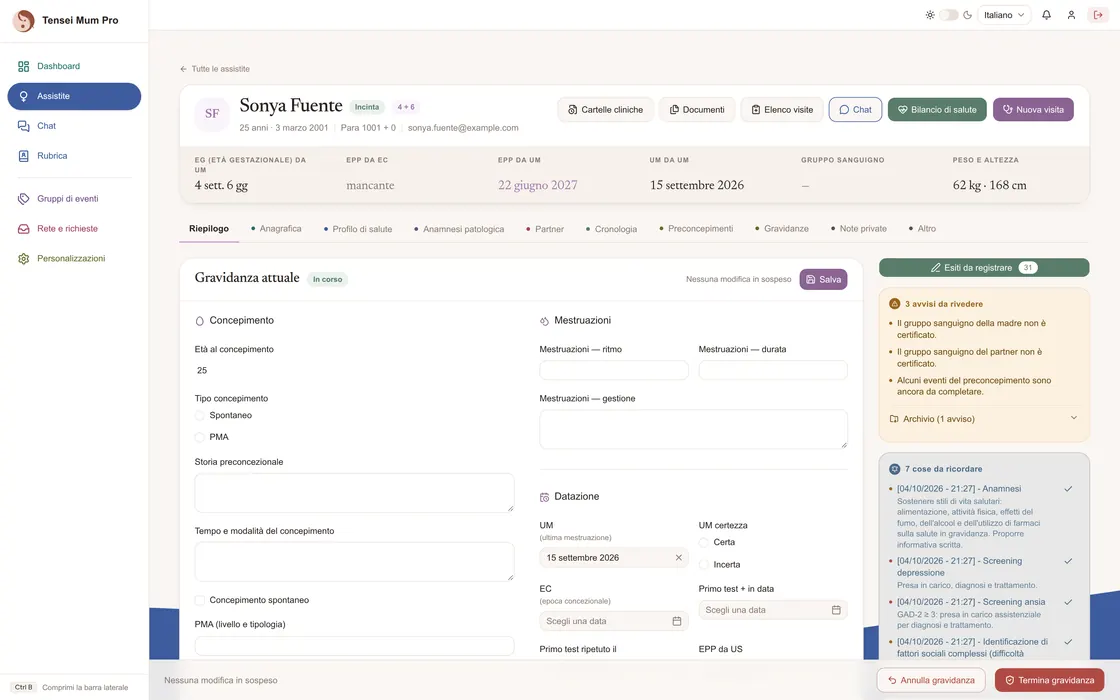Open the UM date picker field
Viewport: 1120px width, 700px height.
point(613,558)
